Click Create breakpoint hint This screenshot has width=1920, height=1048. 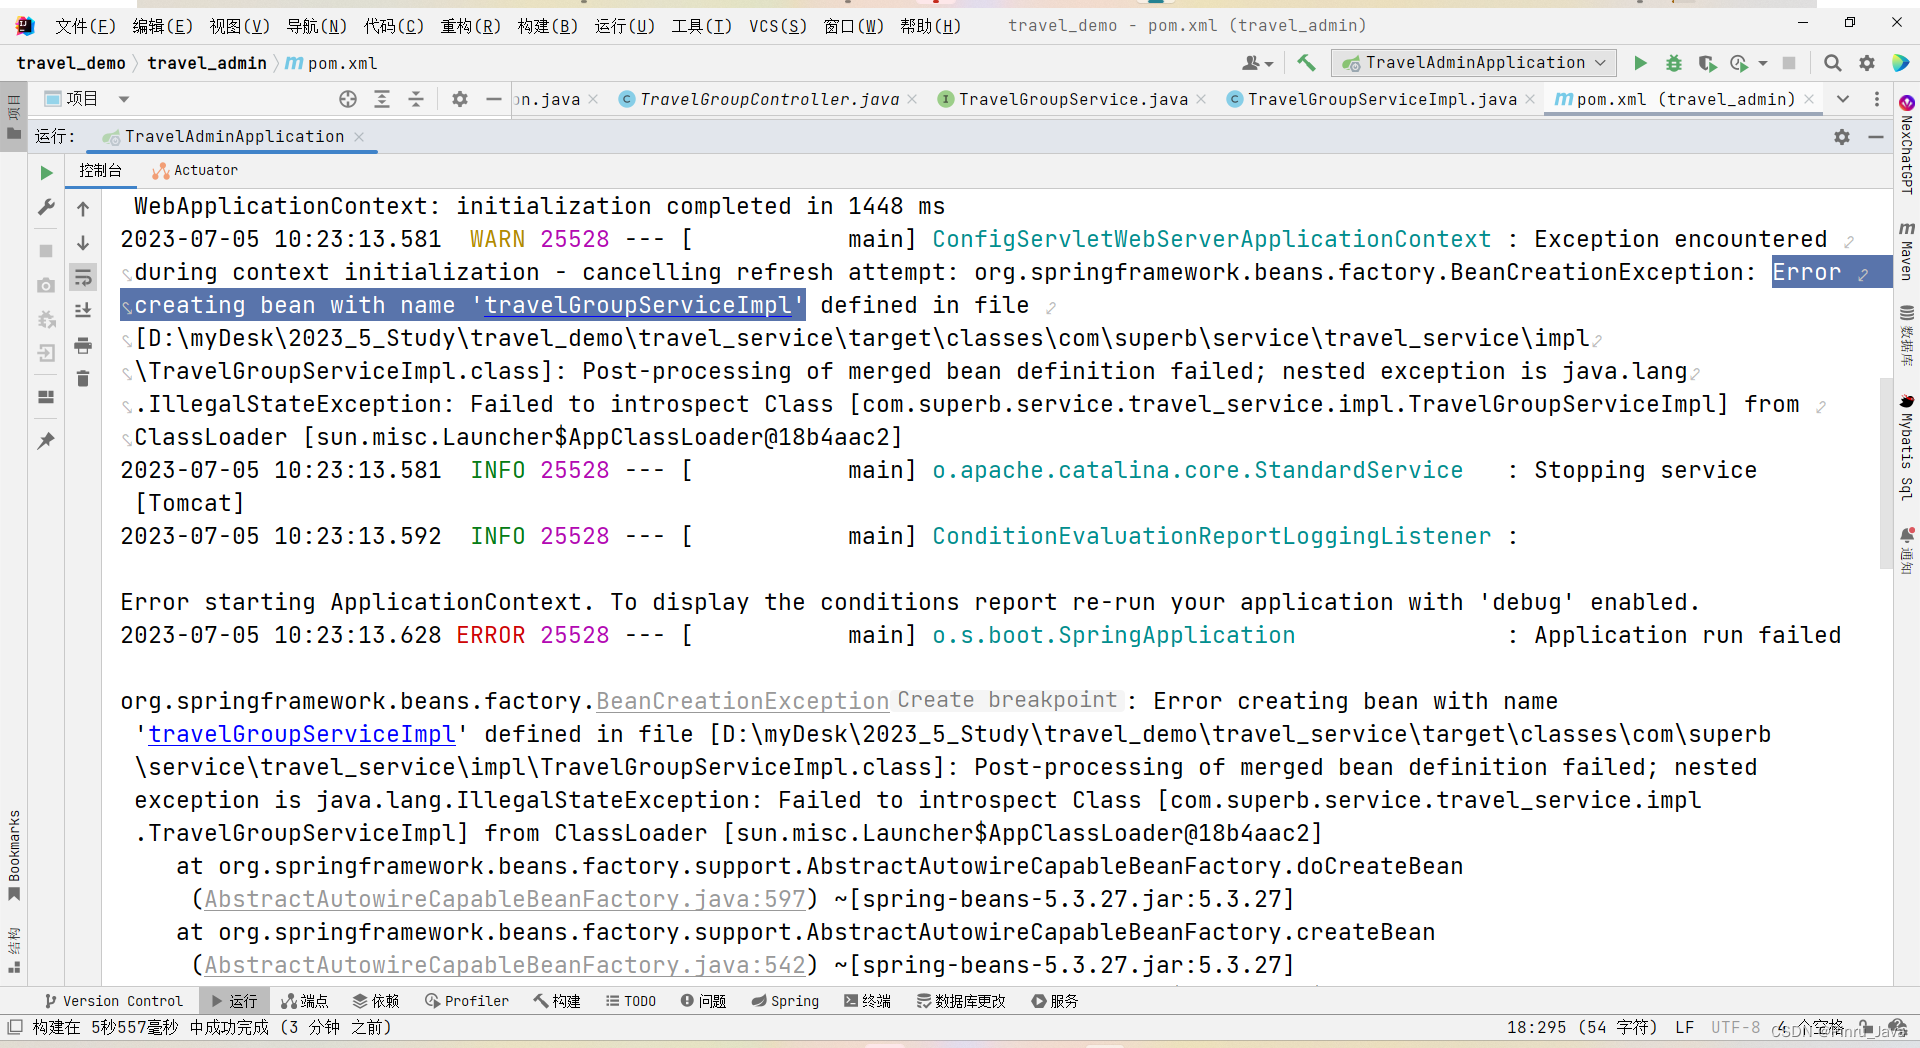click(x=1007, y=700)
